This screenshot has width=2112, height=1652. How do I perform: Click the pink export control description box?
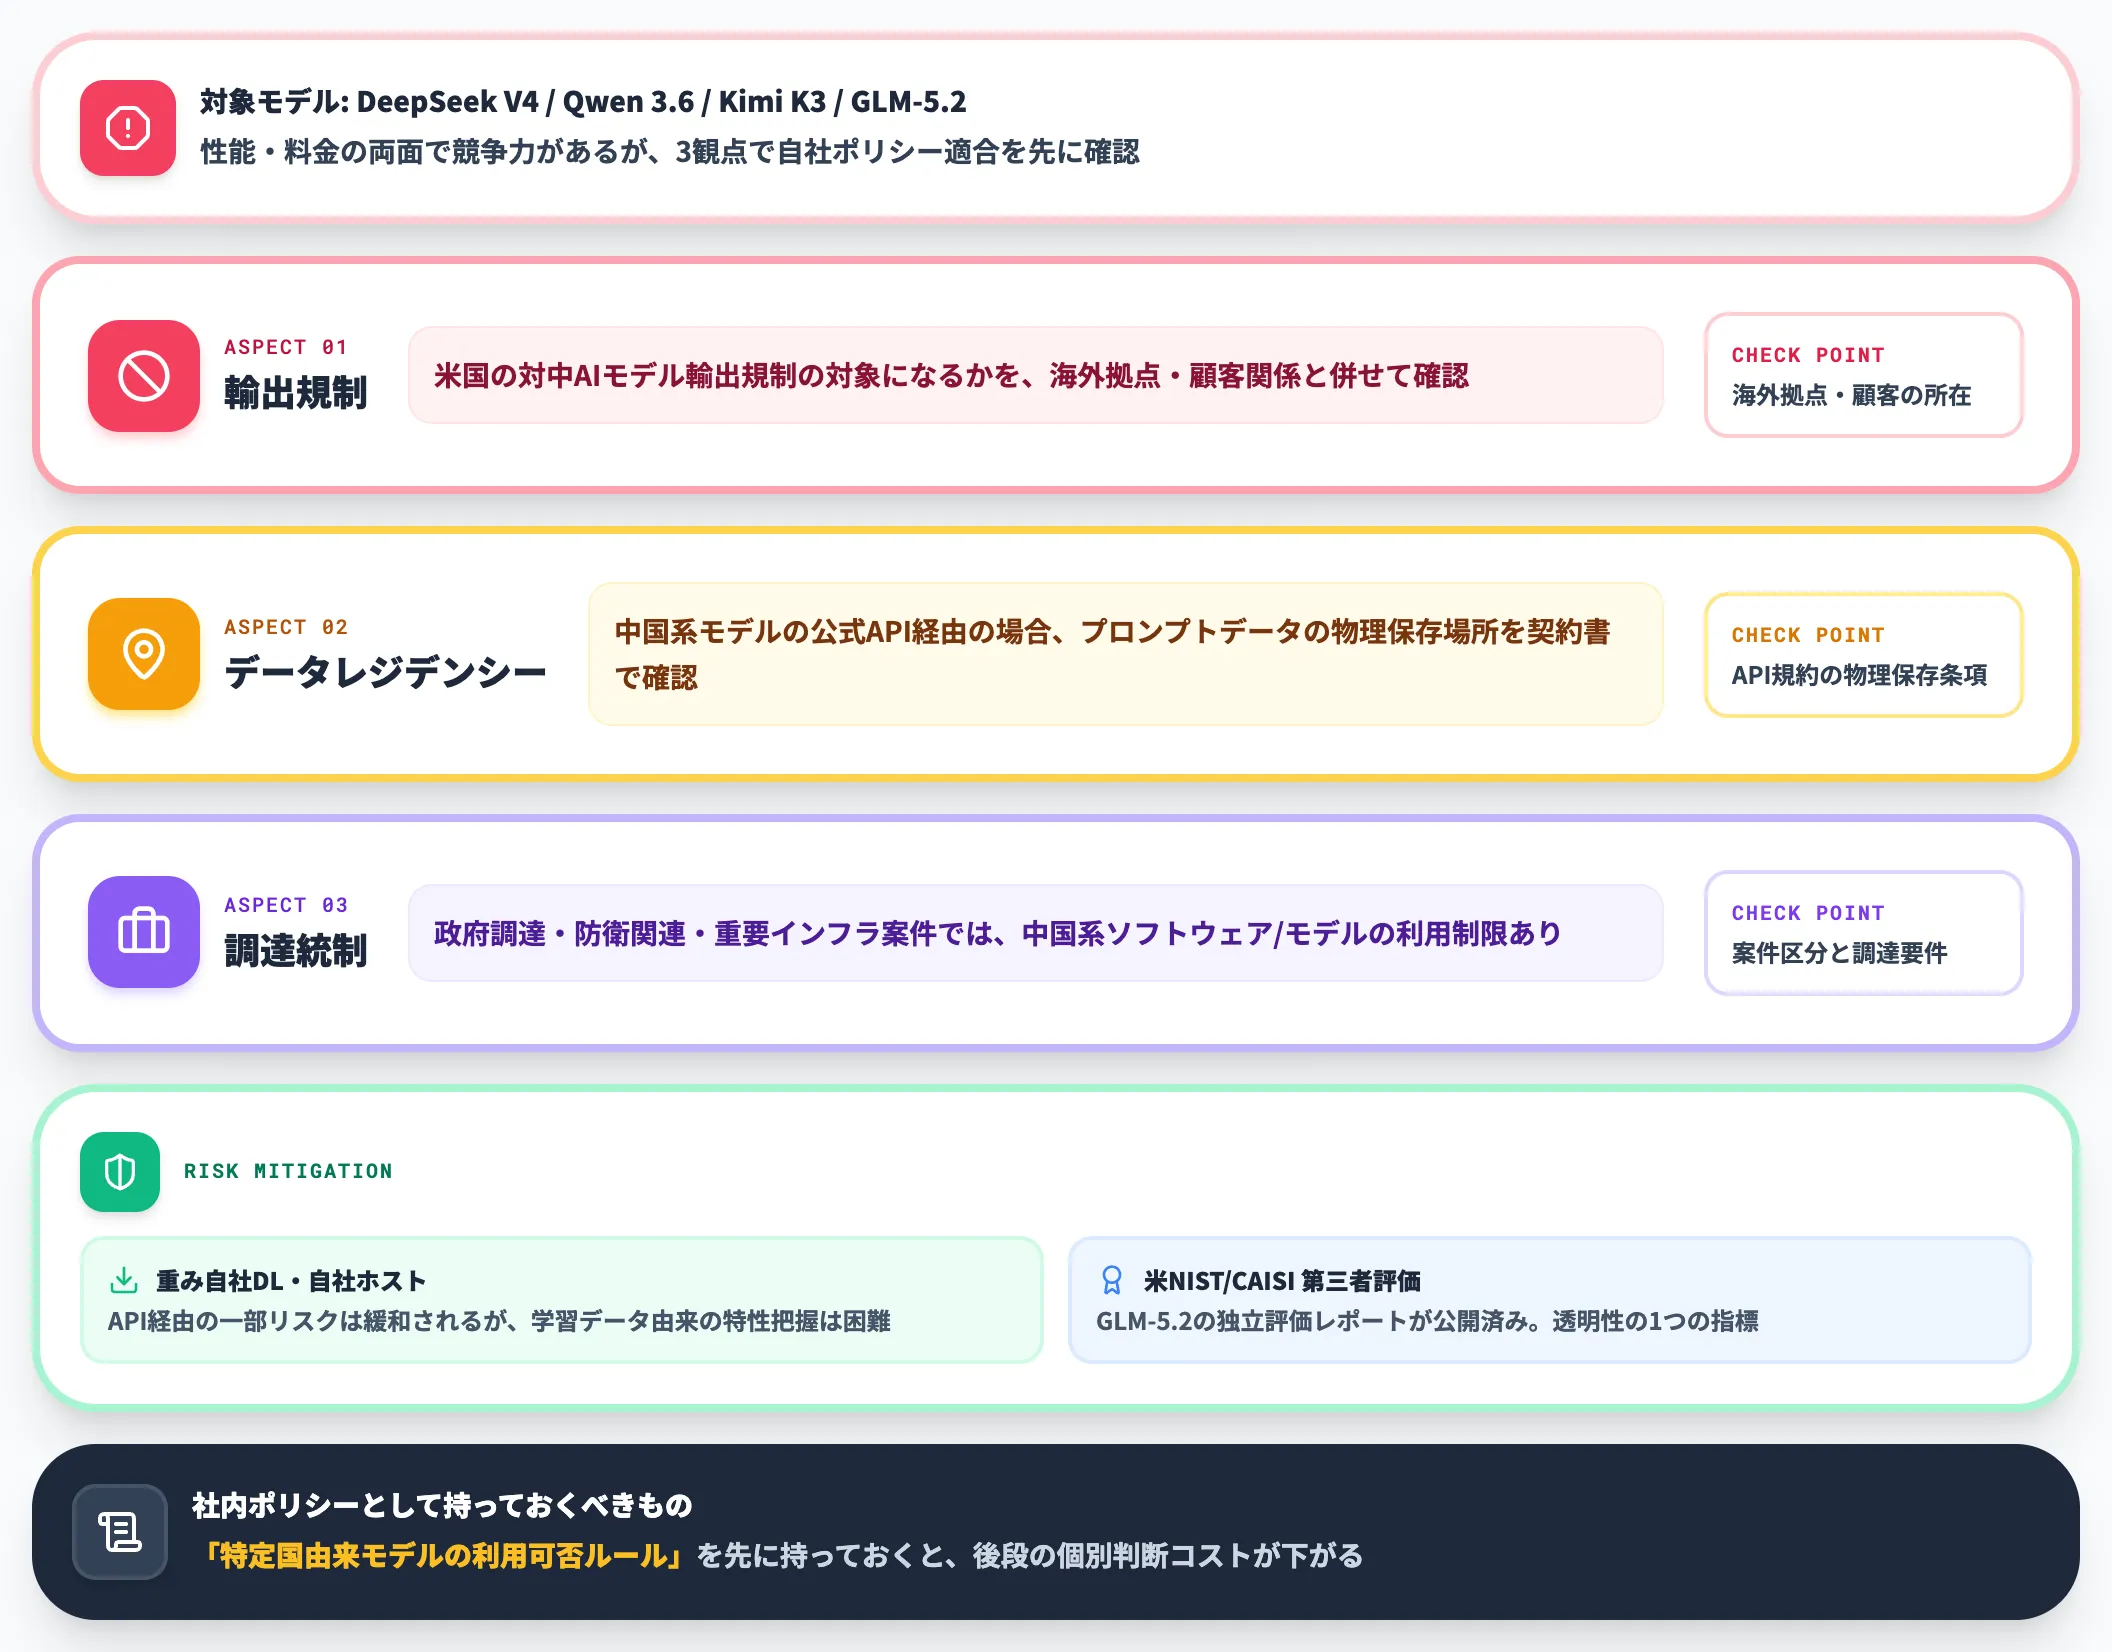pyautogui.click(x=1036, y=375)
